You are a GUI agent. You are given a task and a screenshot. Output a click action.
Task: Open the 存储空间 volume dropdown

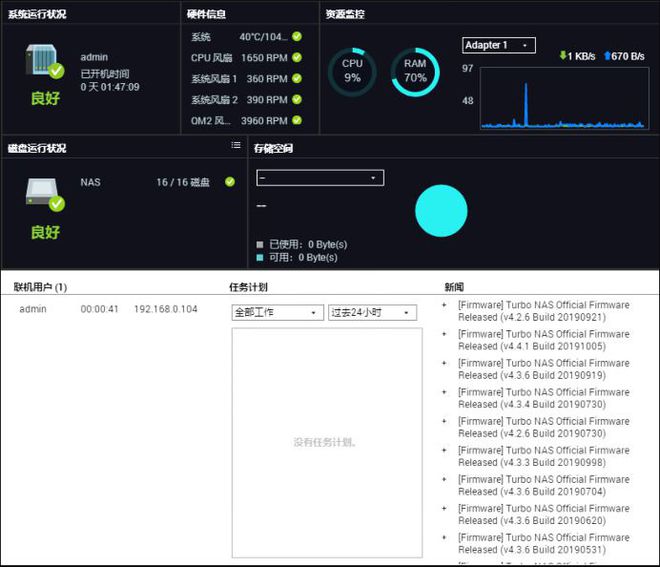(320, 178)
